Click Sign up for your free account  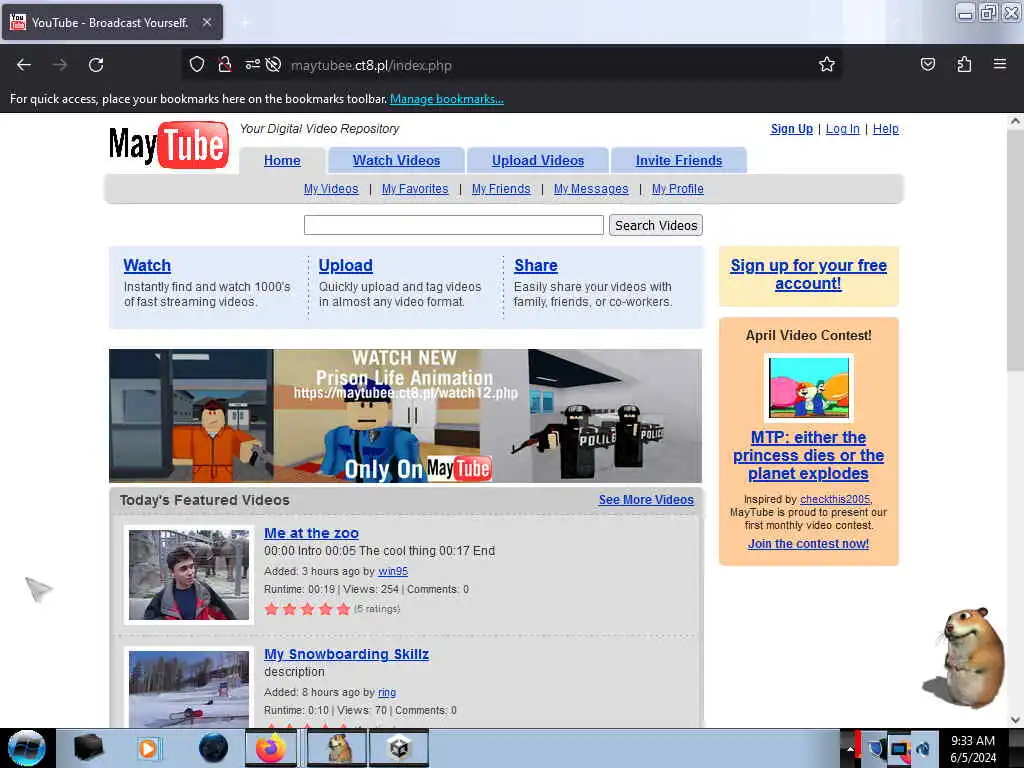tap(808, 274)
